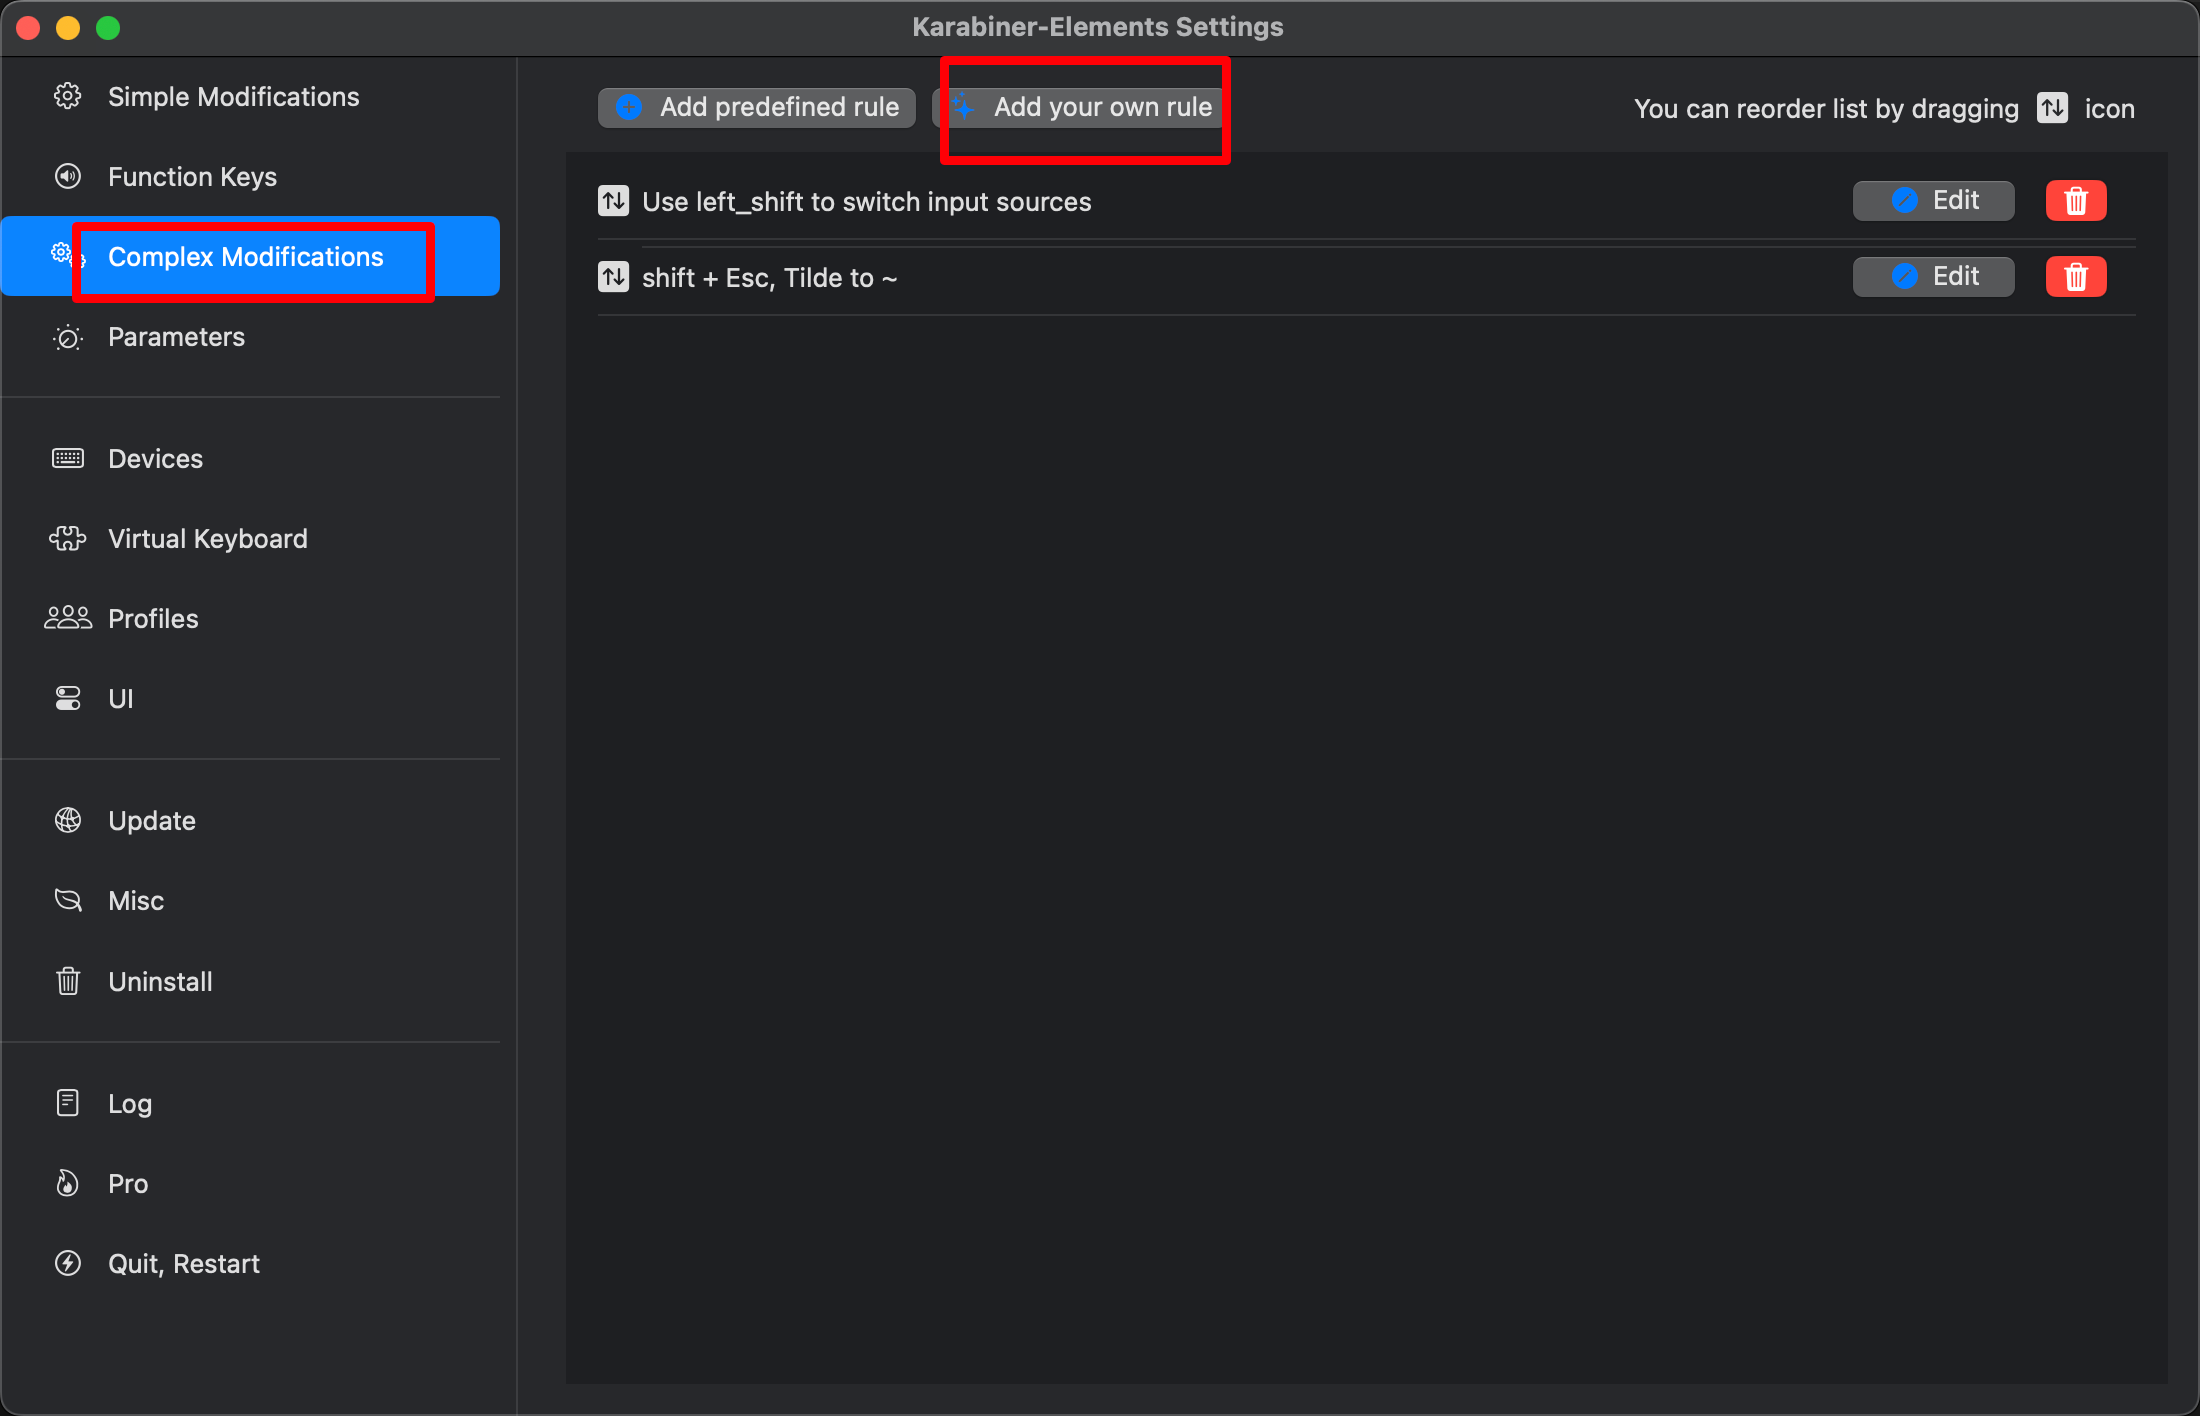Screen dimensions: 2200x1416
Task: Click reorder handle for left_shift rule
Action: (x=613, y=201)
